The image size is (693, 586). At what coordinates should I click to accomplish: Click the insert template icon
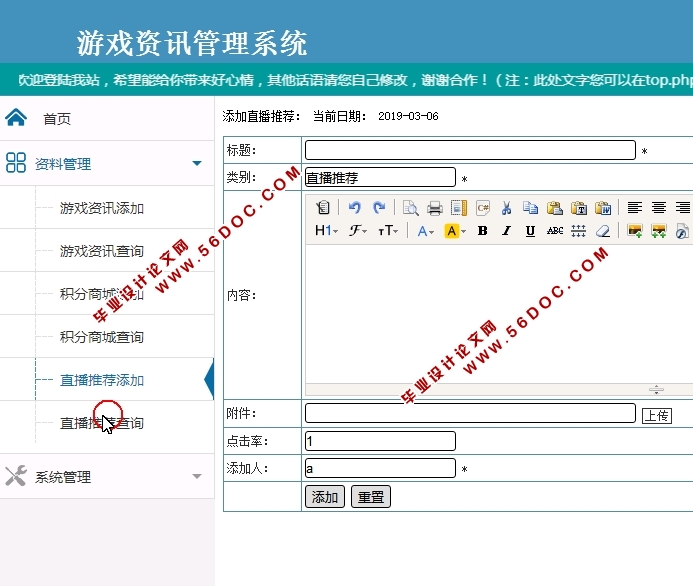pyautogui.click(x=459, y=208)
